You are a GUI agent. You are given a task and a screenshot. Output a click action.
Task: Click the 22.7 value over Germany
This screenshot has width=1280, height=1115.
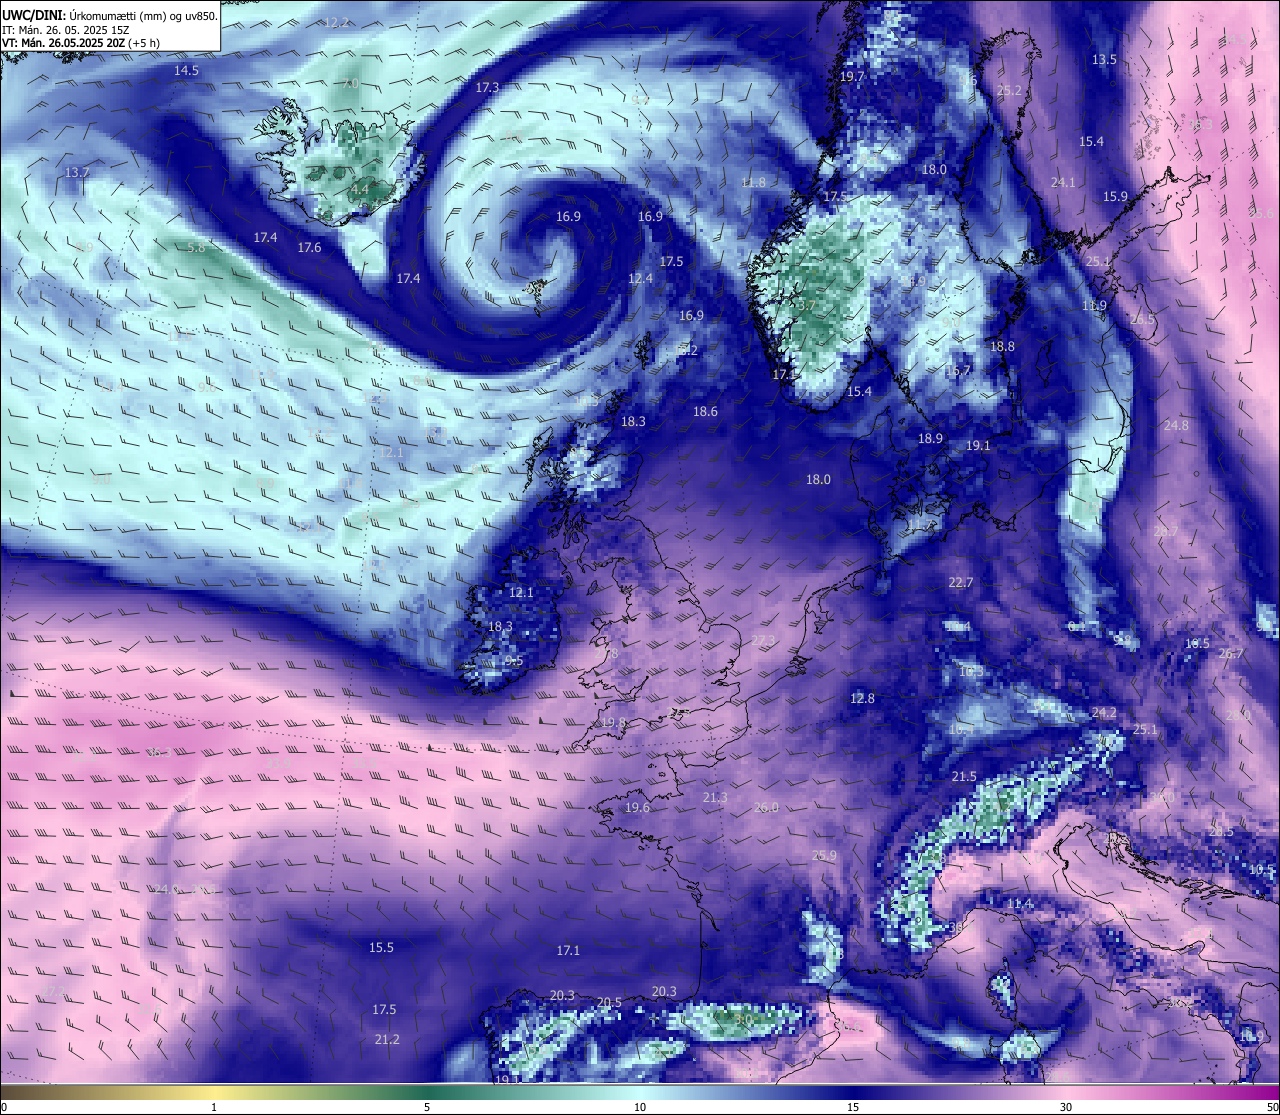(961, 583)
